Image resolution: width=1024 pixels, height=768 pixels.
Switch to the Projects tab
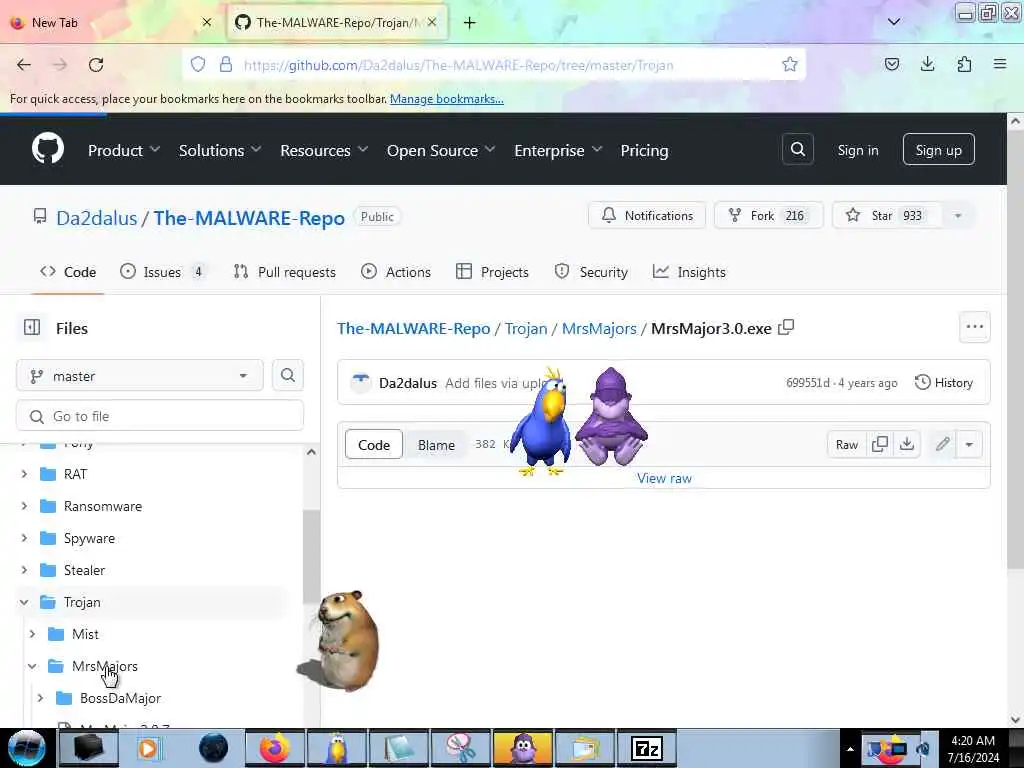click(x=492, y=272)
